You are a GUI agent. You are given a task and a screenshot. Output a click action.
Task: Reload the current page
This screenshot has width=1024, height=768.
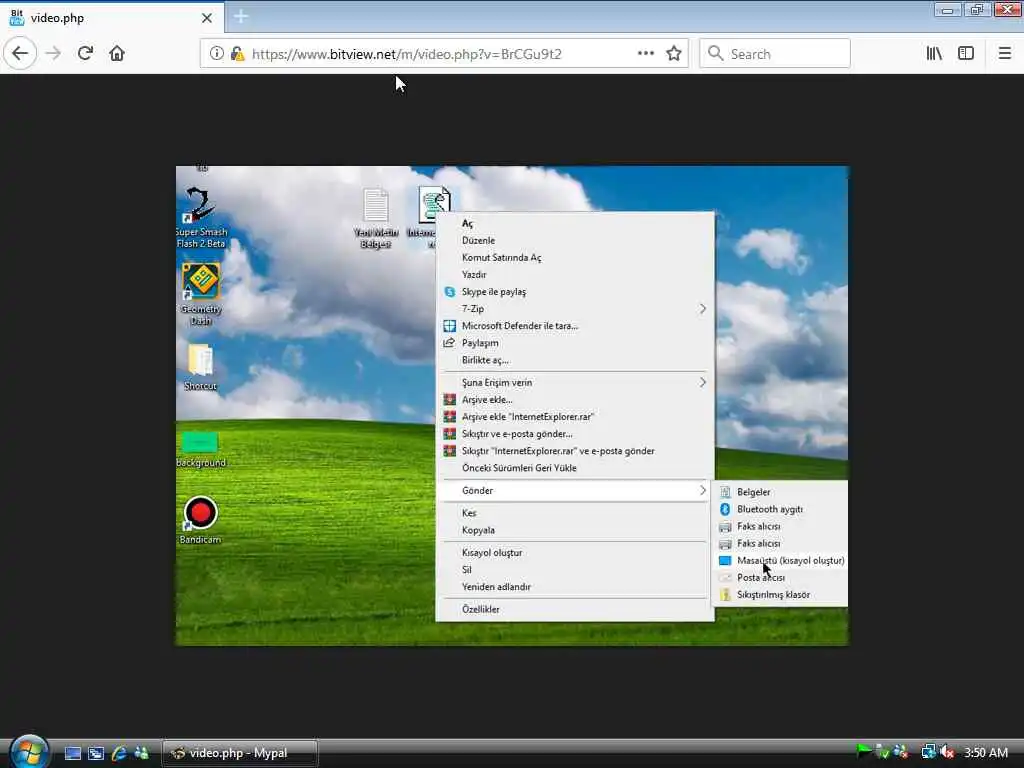pyautogui.click(x=85, y=54)
